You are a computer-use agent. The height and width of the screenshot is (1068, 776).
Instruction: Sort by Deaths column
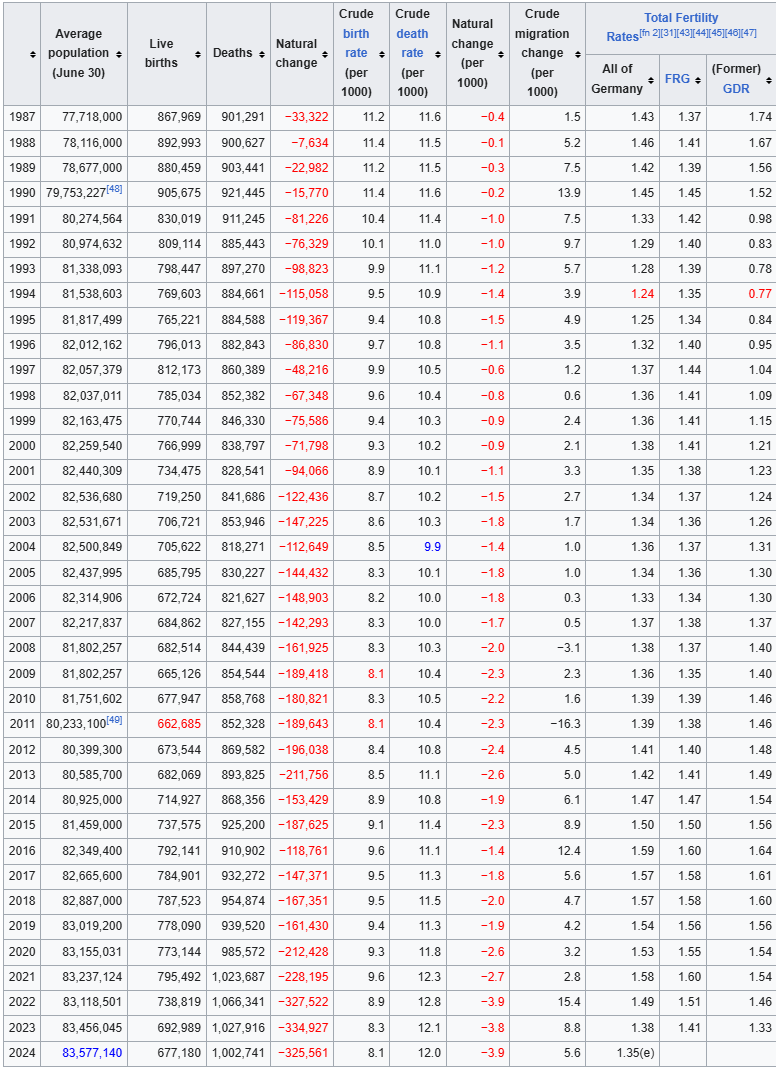click(x=262, y=54)
